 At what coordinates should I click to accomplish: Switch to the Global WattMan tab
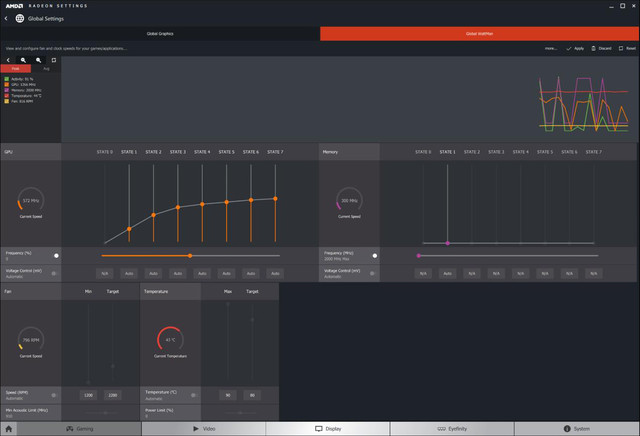click(480, 33)
